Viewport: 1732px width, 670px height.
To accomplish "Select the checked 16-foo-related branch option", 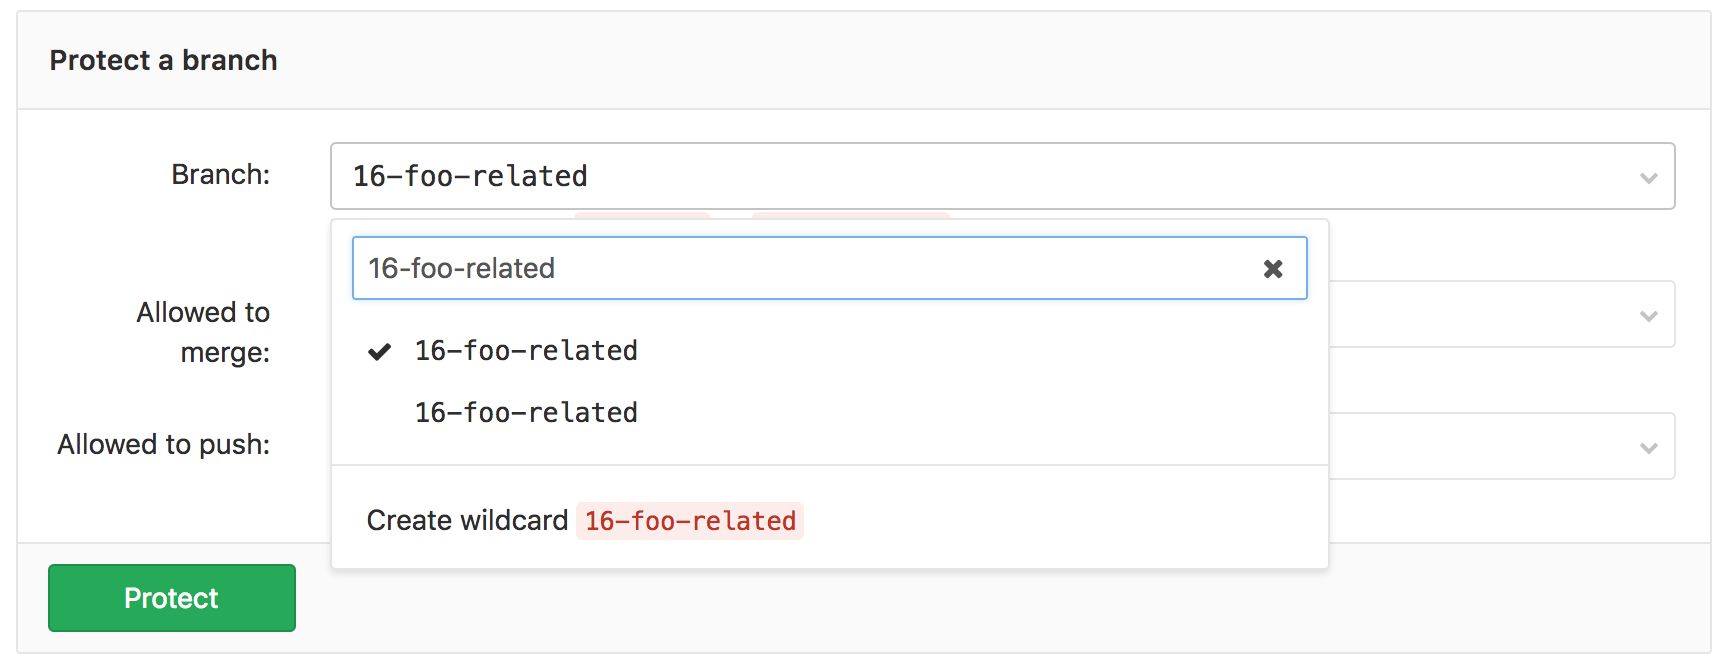I will (x=526, y=351).
